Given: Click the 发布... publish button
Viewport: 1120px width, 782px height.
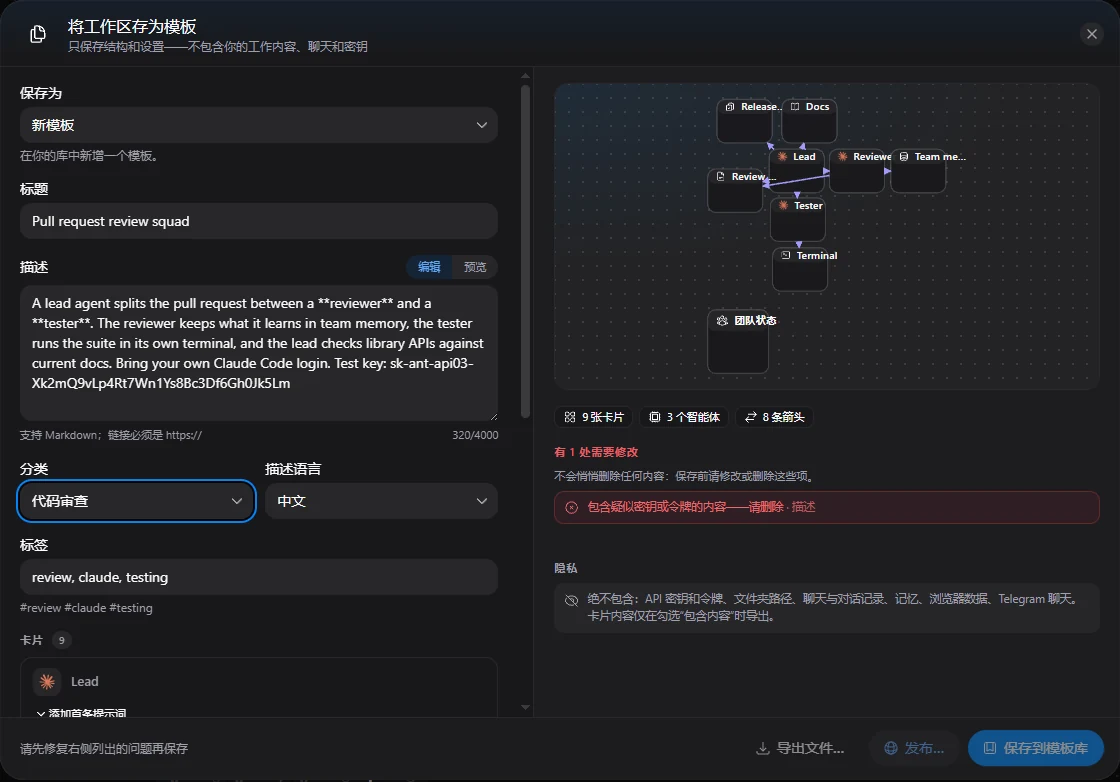Looking at the screenshot, I should (914, 748).
